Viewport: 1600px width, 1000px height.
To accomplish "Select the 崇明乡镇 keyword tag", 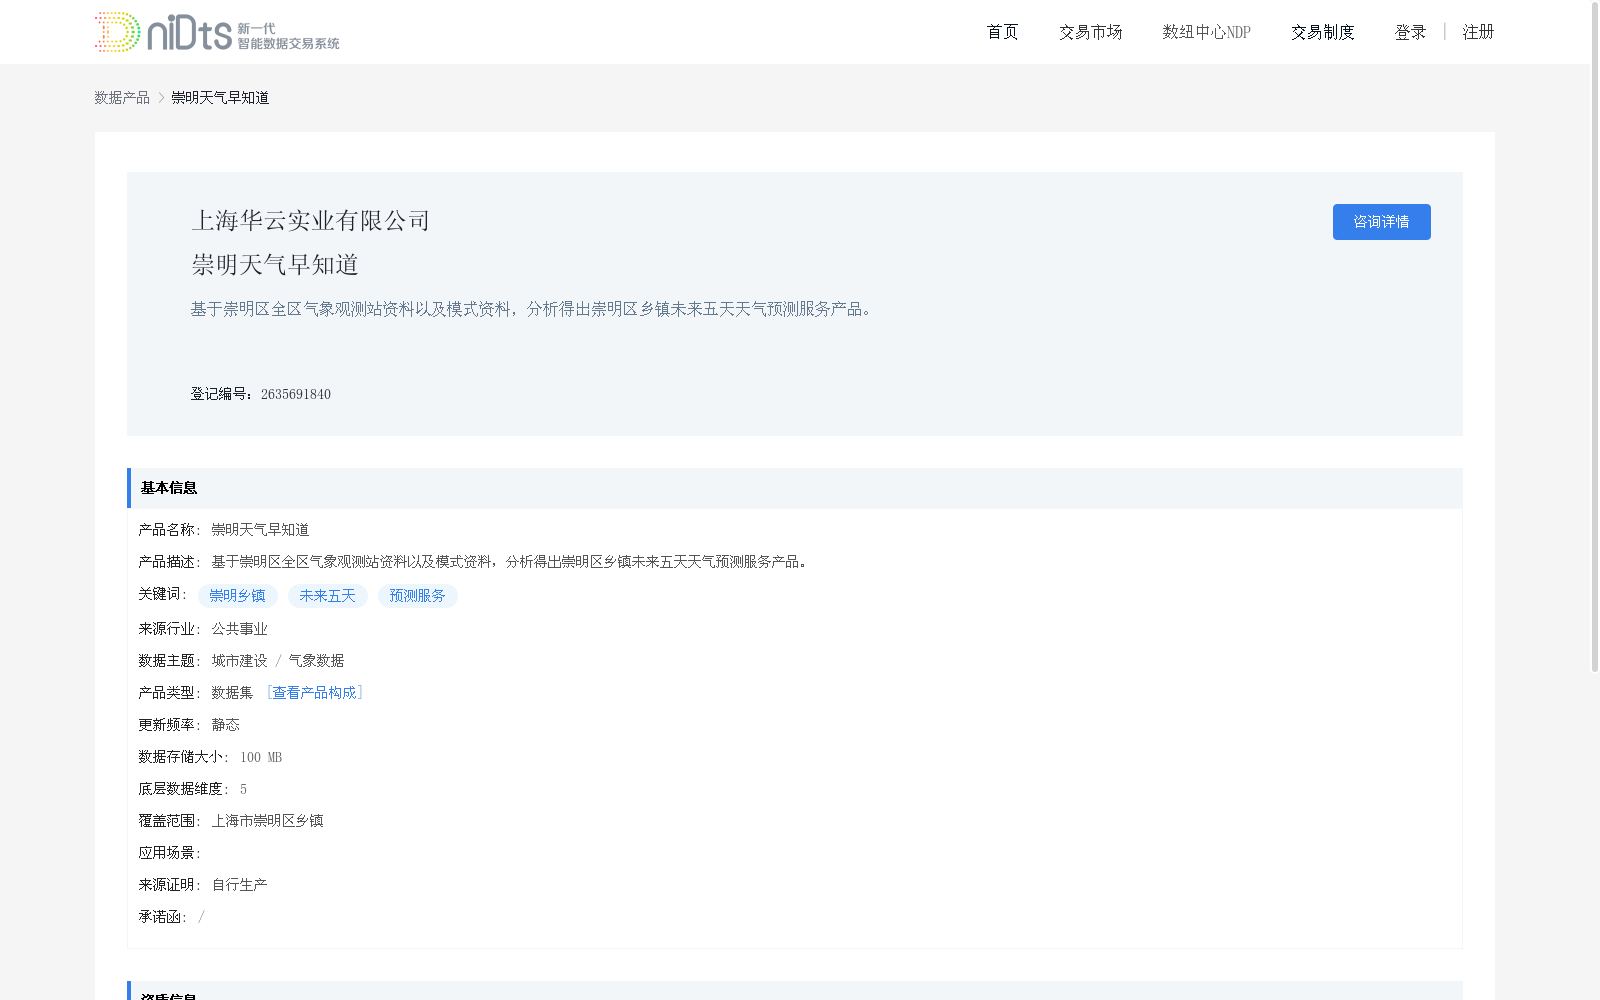I will click(238, 596).
